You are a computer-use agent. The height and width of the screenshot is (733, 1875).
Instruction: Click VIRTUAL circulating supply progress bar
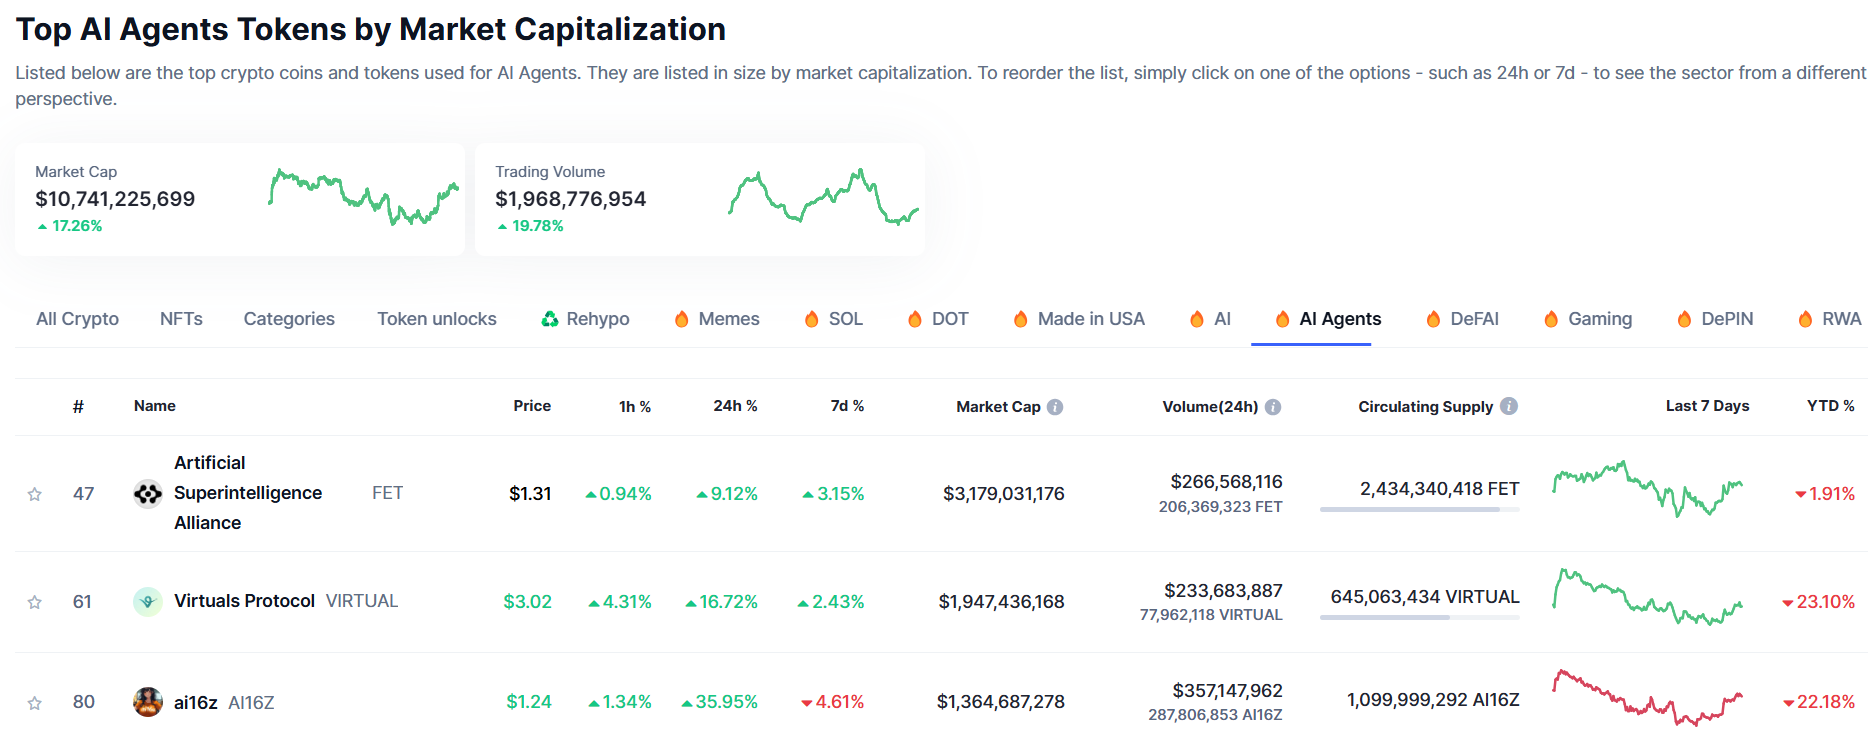click(1420, 618)
